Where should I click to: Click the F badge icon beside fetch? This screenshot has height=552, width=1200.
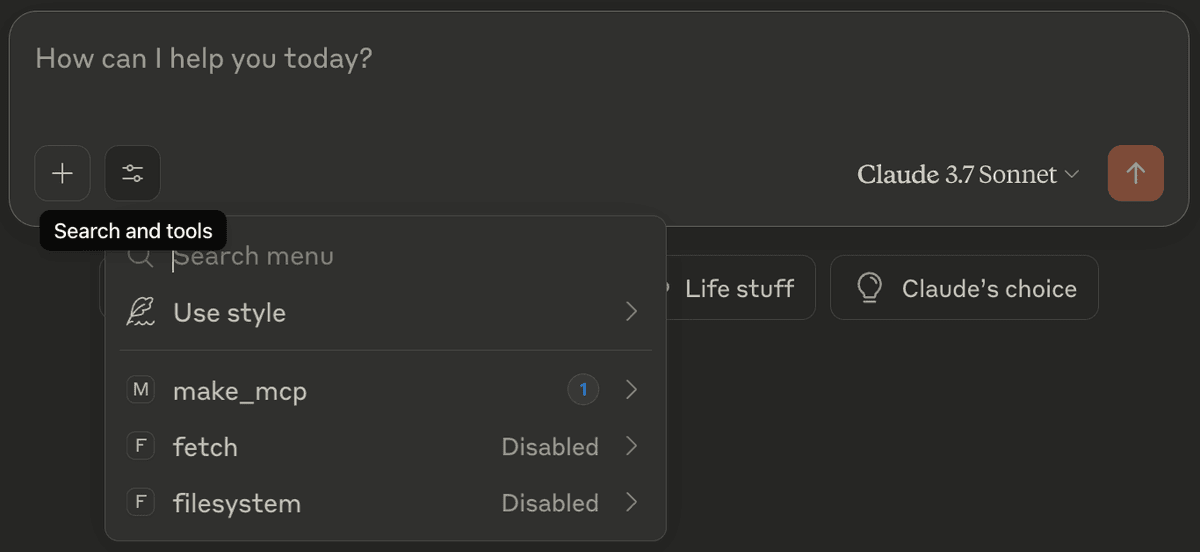tap(141, 446)
